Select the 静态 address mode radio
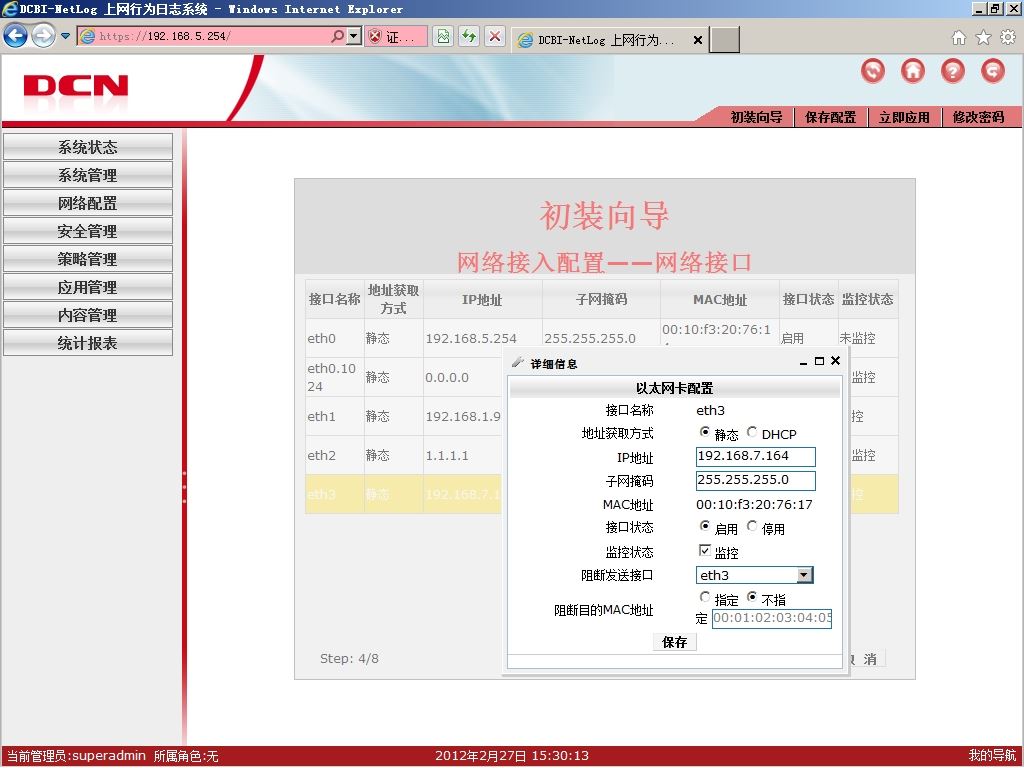The height and width of the screenshot is (768, 1024). coord(705,432)
